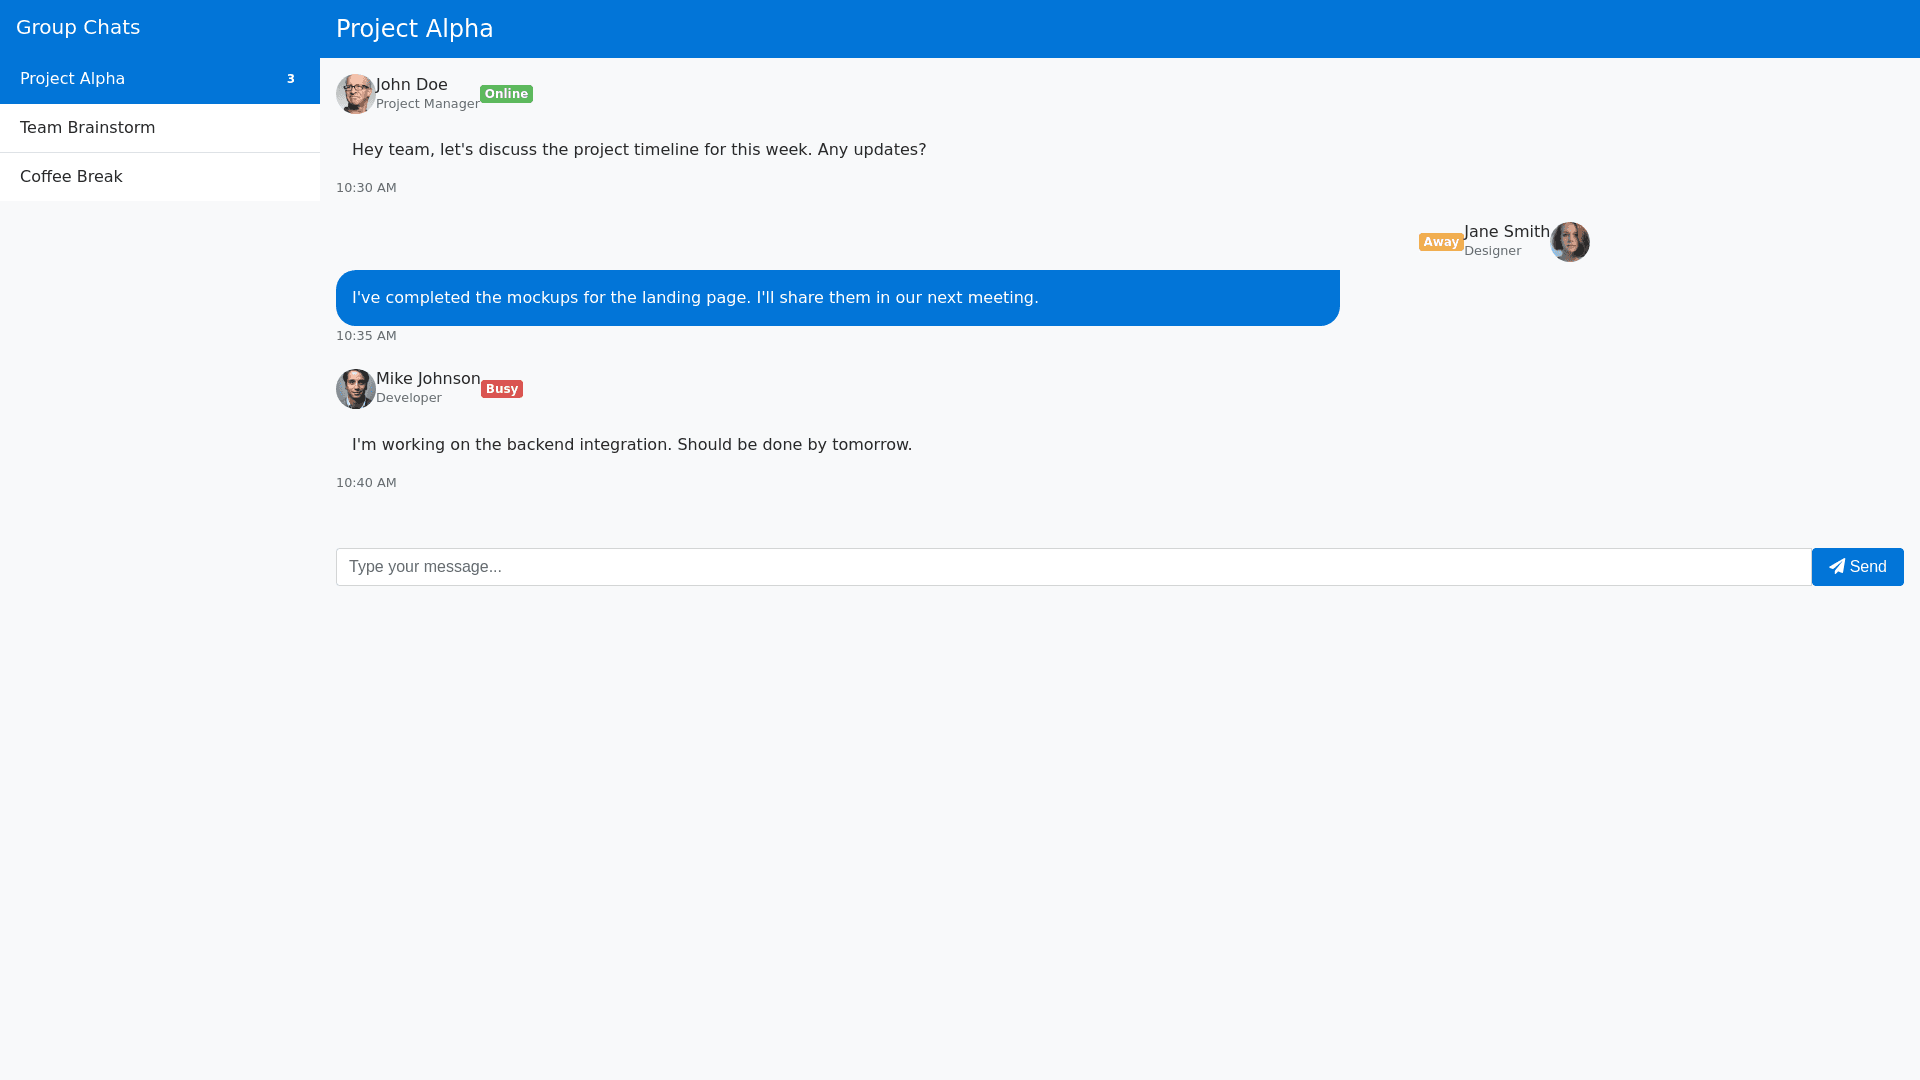Click the Busy status badge for Mike Johnson
The height and width of the screenshot is (1080, 1920).
click(x=501, y=388)
